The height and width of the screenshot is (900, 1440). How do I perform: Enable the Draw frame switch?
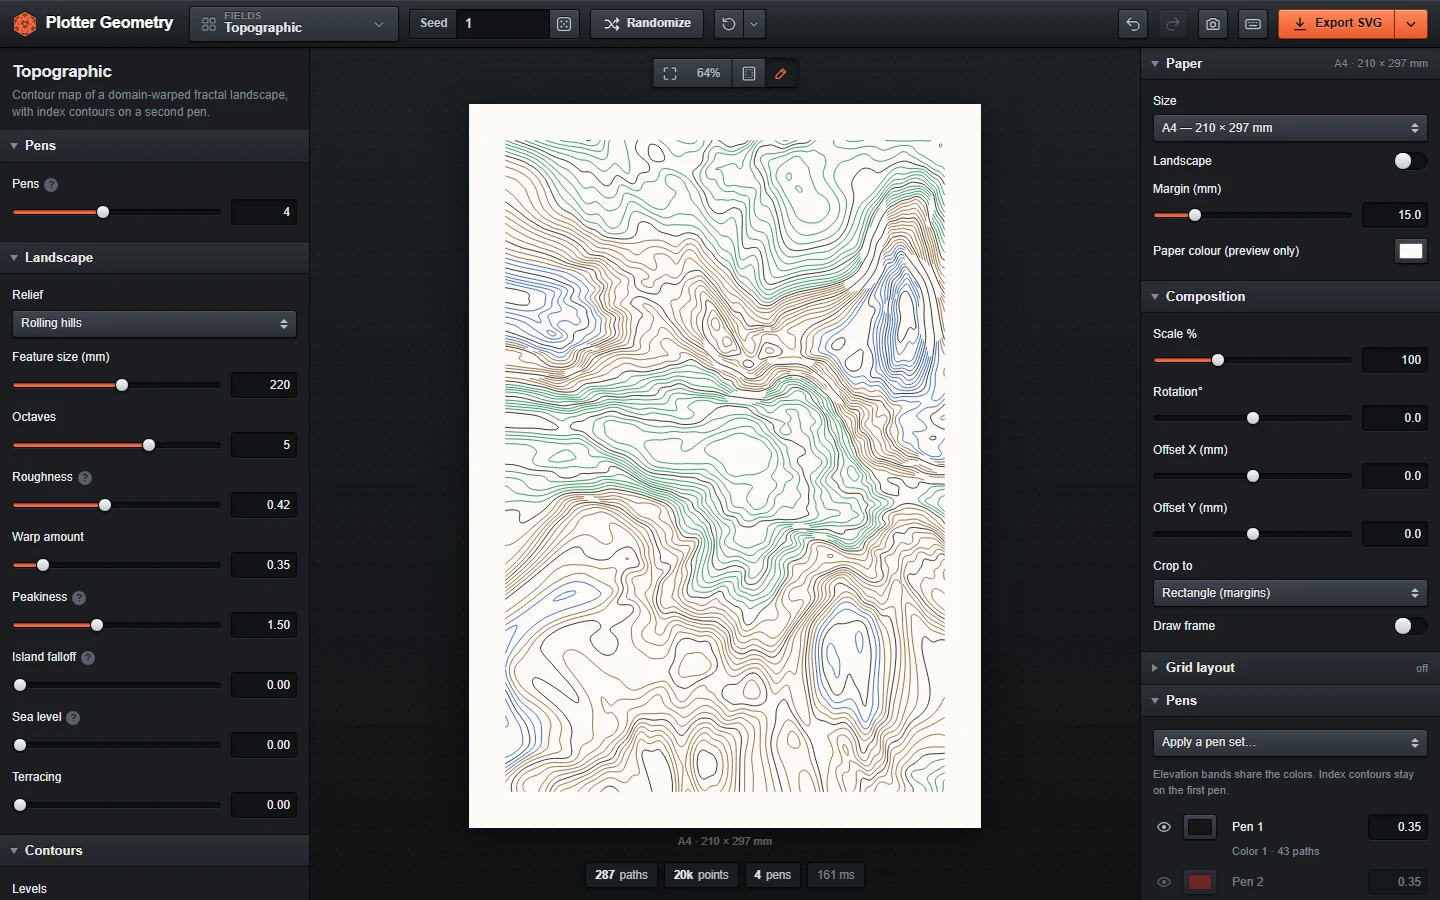pyautogui.click(x=1410, y=626)
